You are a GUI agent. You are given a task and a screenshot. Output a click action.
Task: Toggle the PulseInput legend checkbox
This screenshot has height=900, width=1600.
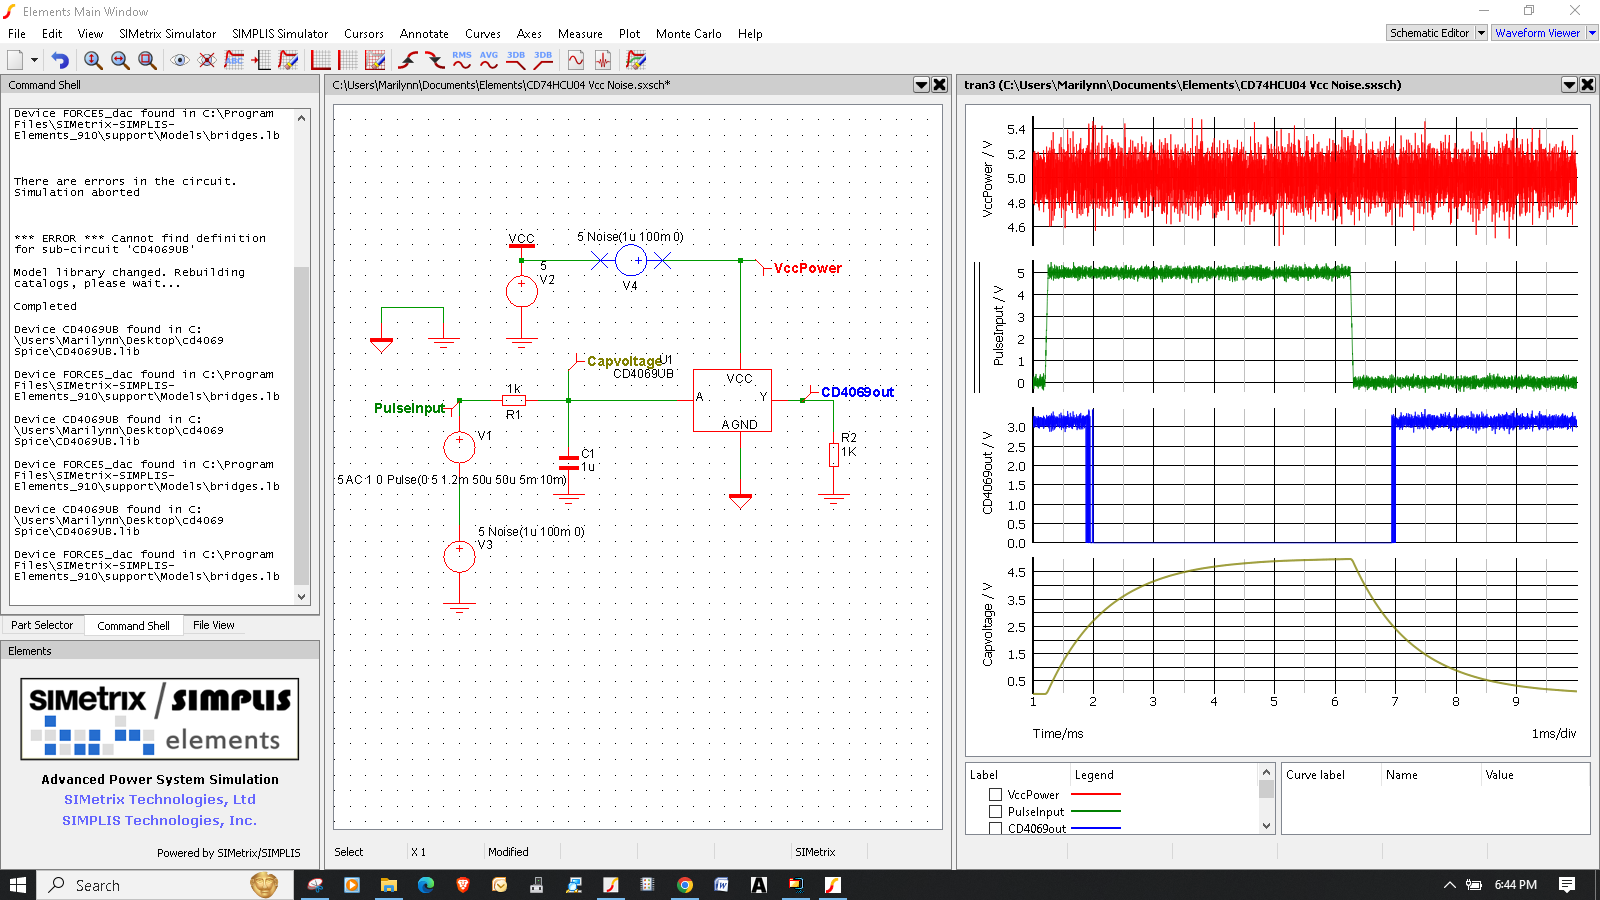[995, 812]
